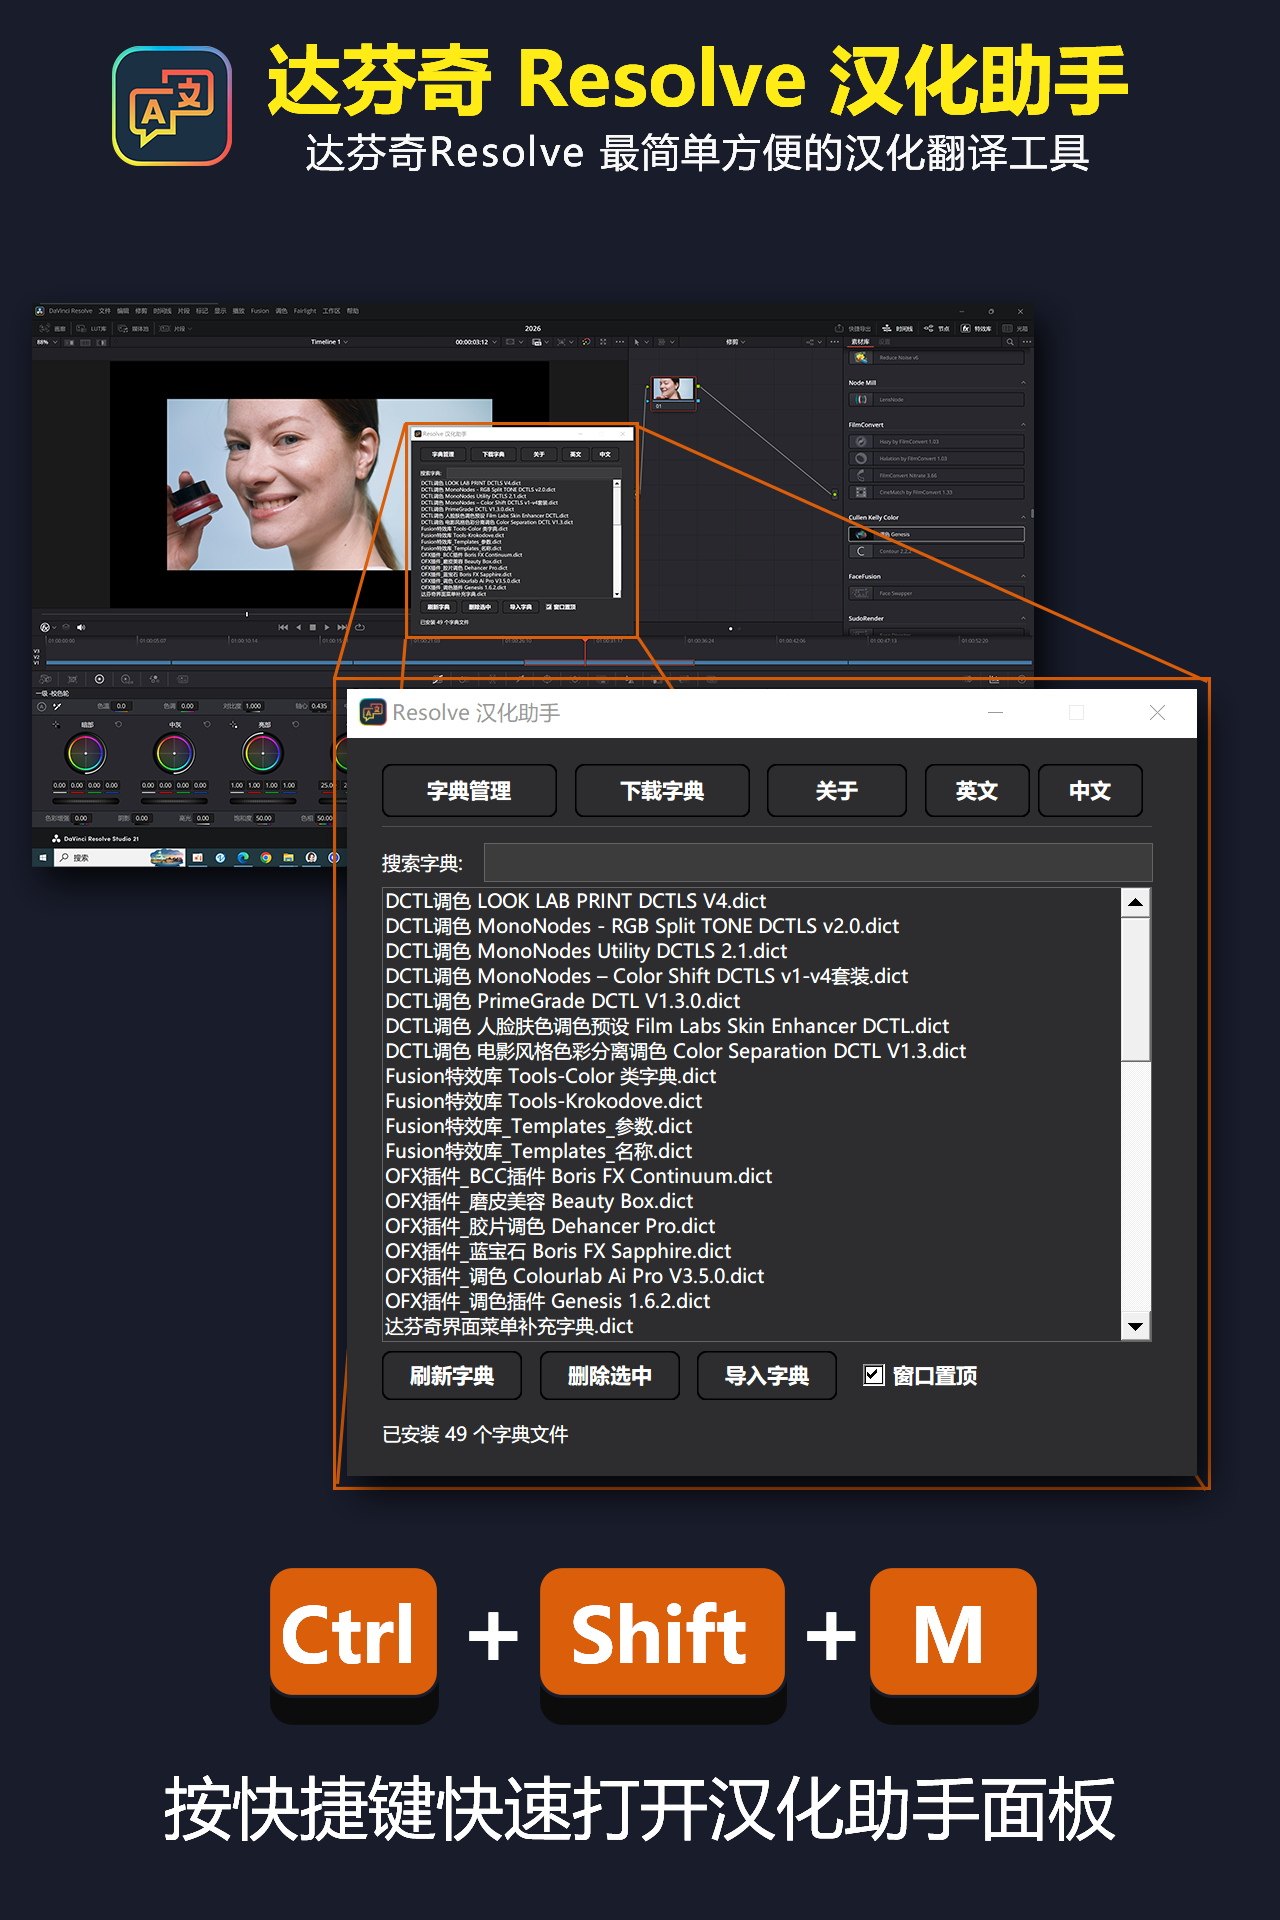This screenshot has width=1280, height=1920.
Task: Open the Fusion menu in DaVinci Resolve
Action: [x=260, y=311]
